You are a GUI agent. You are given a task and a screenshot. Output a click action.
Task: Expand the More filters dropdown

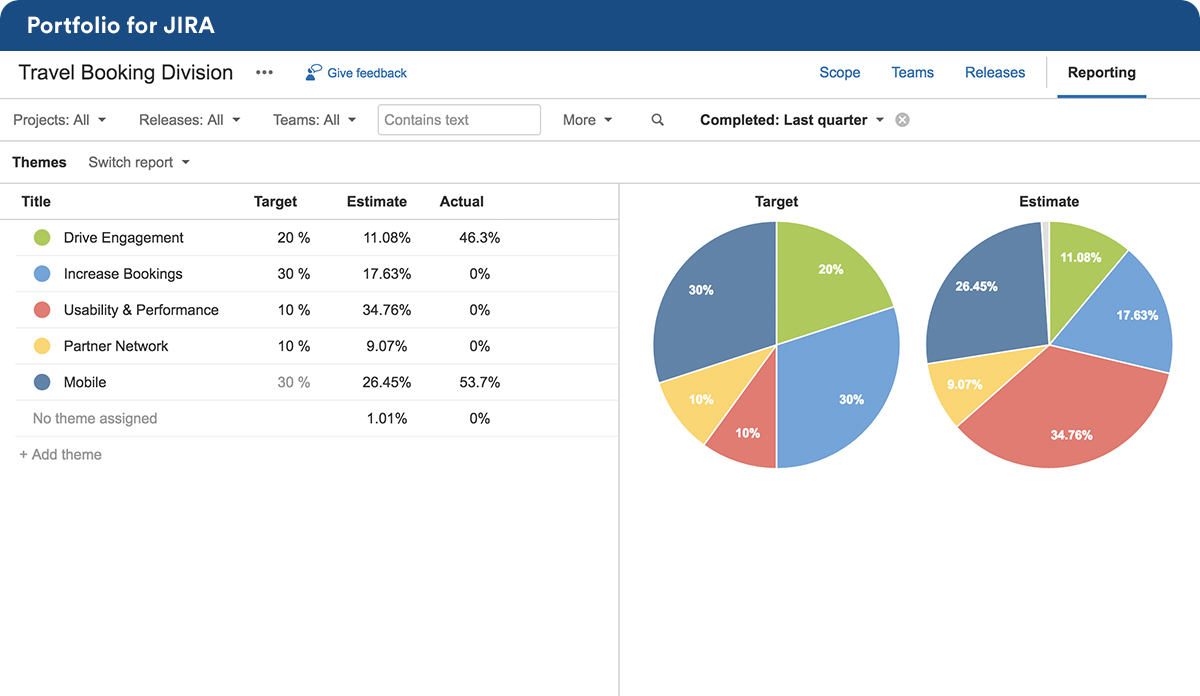pyautogui.click(x=587, y=120)
